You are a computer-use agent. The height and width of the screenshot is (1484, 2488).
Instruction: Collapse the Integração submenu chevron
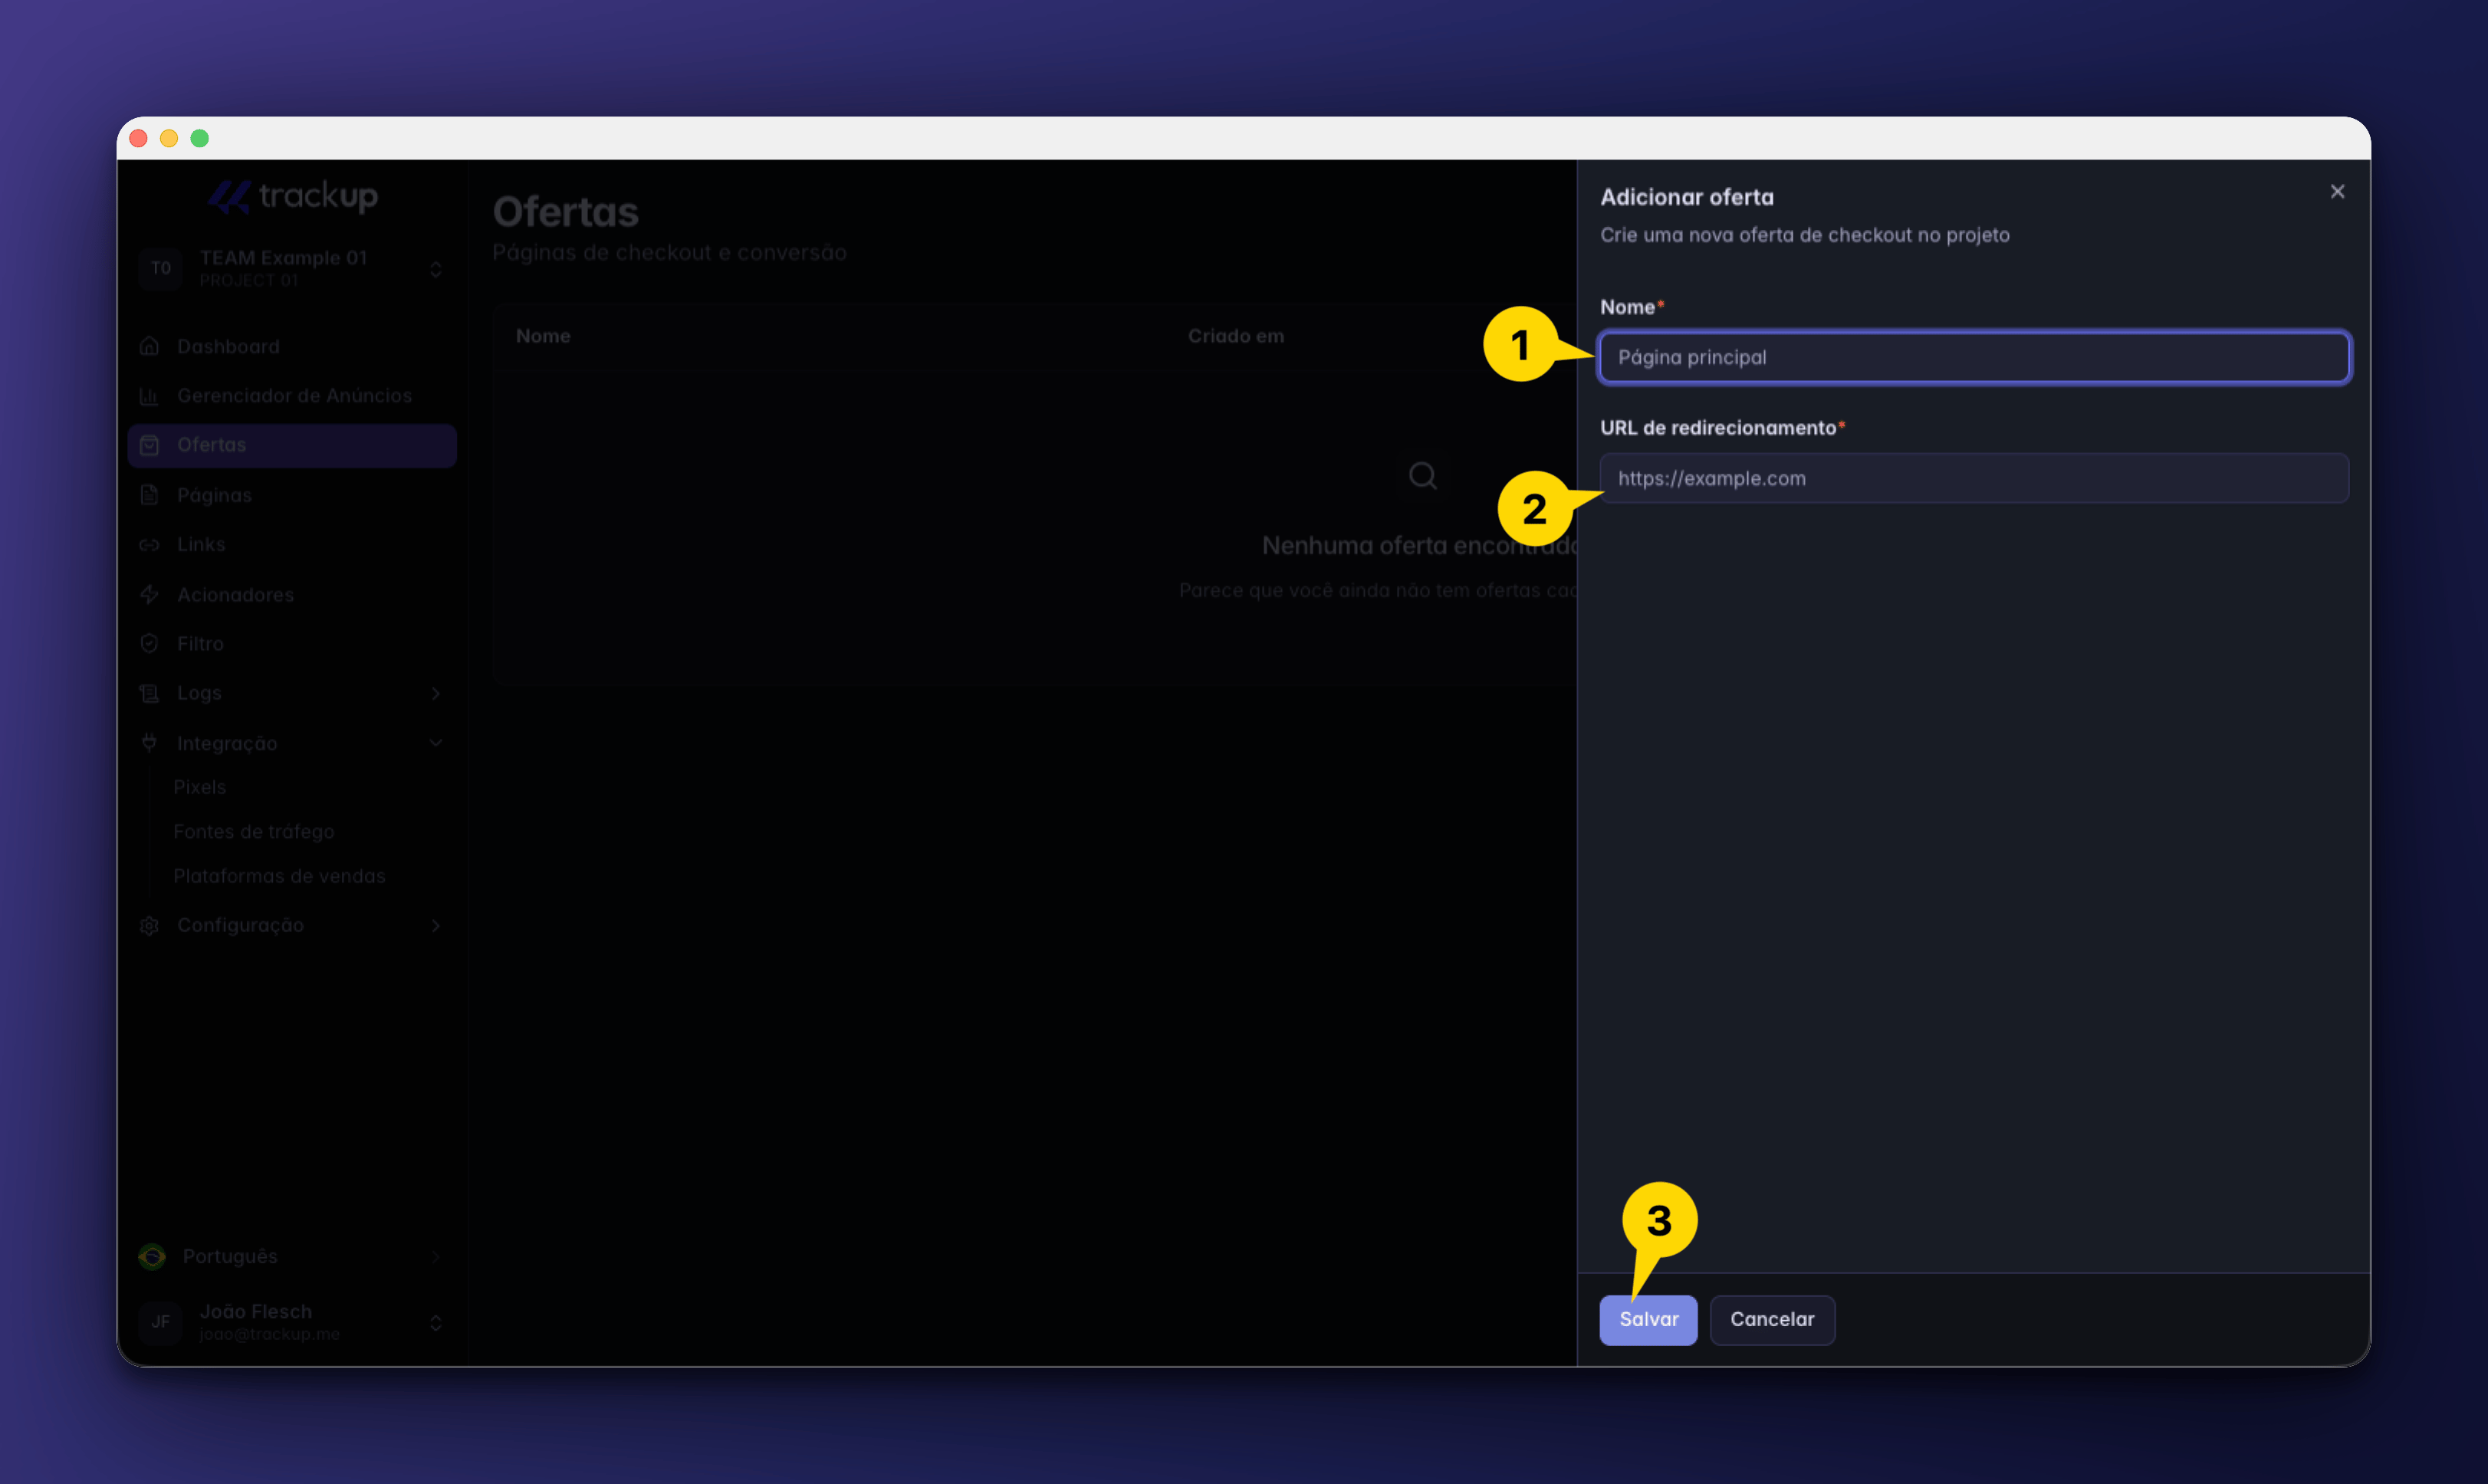pos(435,743)
